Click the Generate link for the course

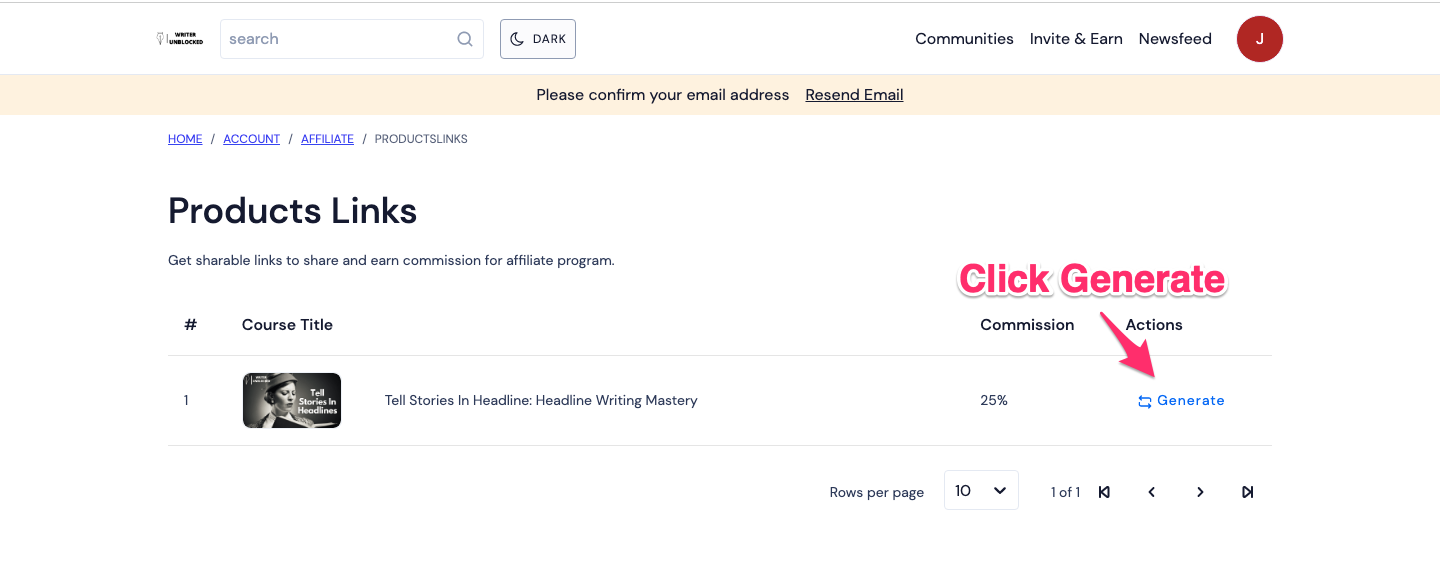tap(1181, 401)
